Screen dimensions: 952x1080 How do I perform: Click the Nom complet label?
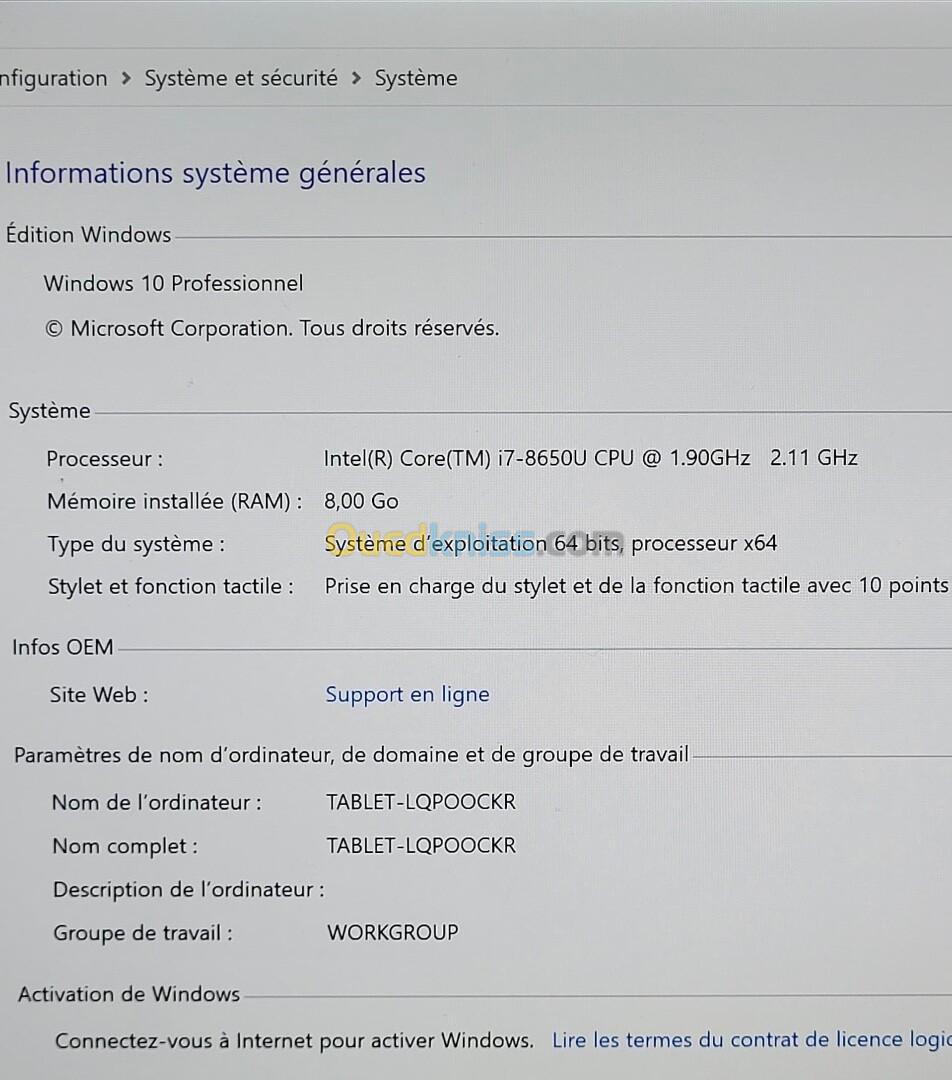pos(125,846)
